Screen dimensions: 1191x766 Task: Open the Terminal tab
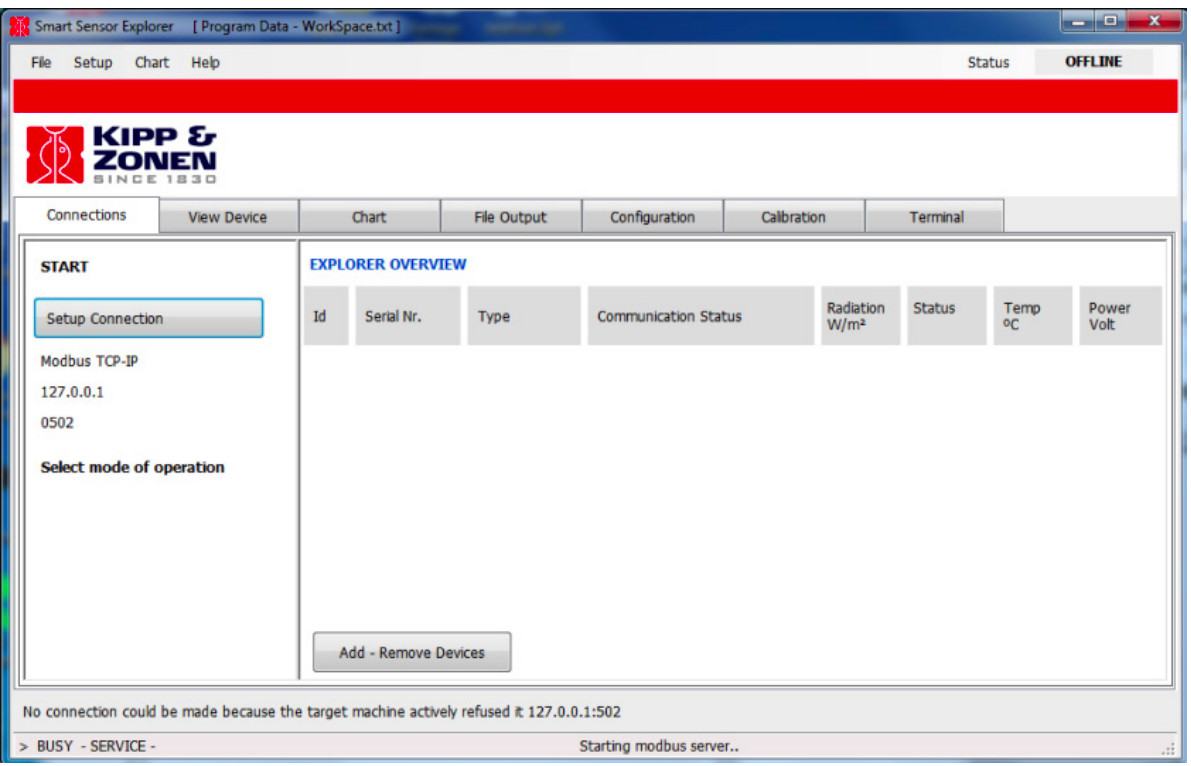[x=936, y=217]
